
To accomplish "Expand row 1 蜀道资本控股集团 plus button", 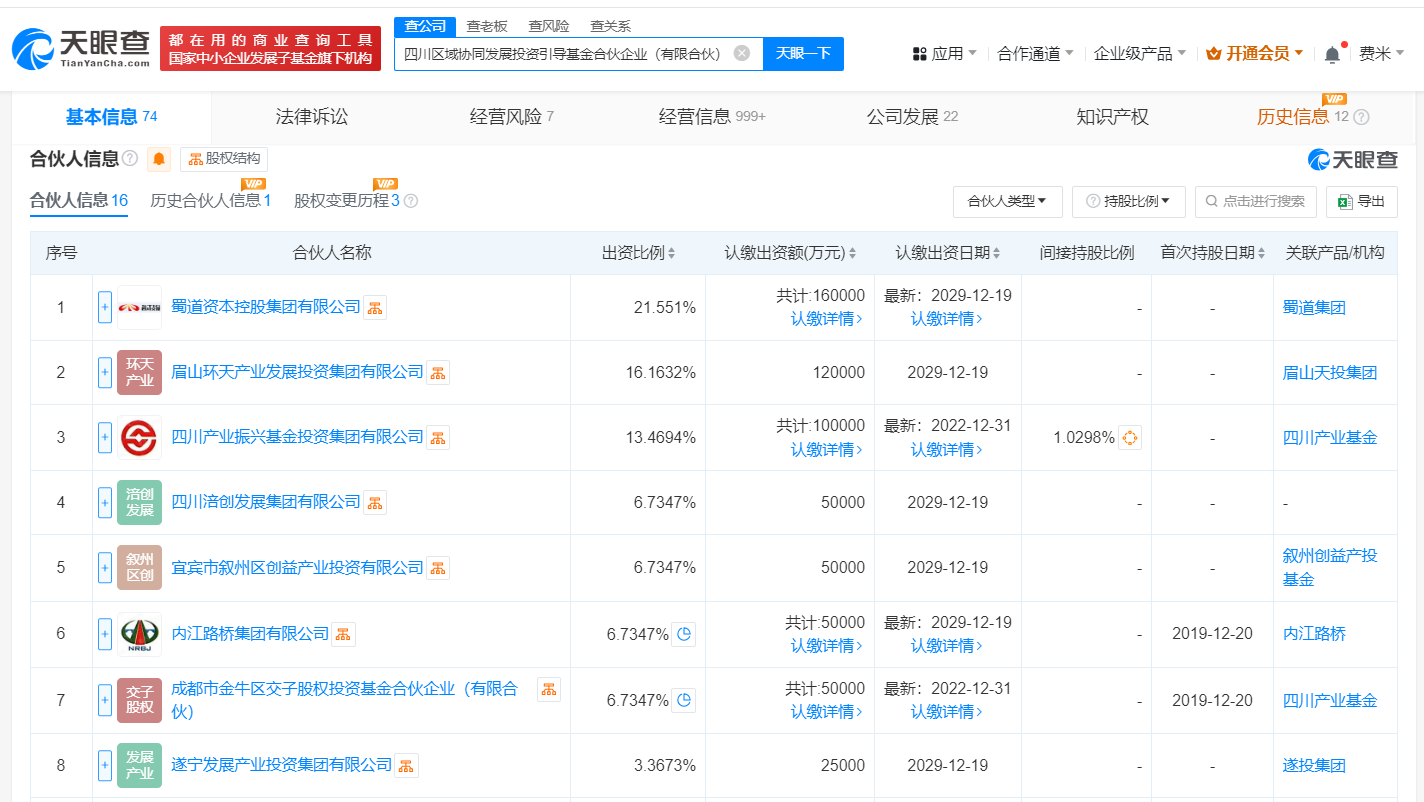I will pyautogui.click(x=105, y=307).
